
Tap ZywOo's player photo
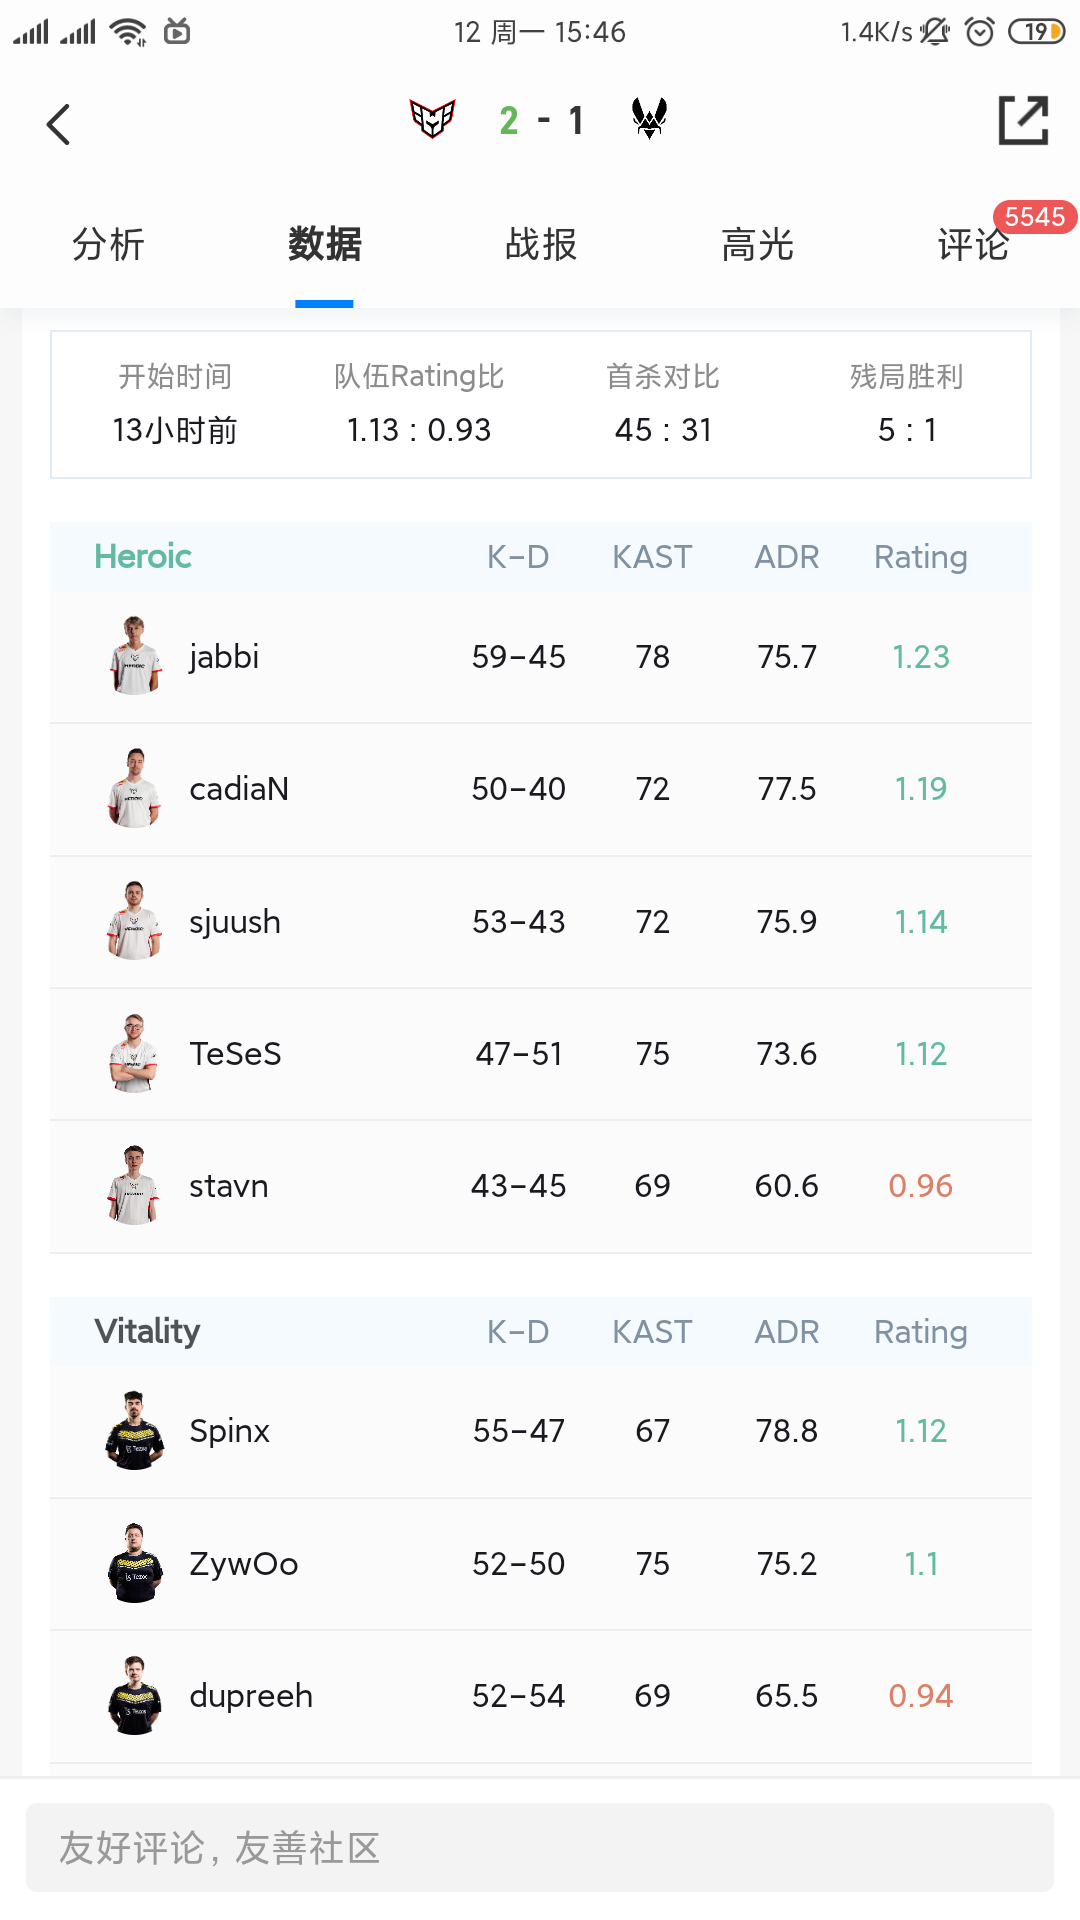click(135, 1563)
